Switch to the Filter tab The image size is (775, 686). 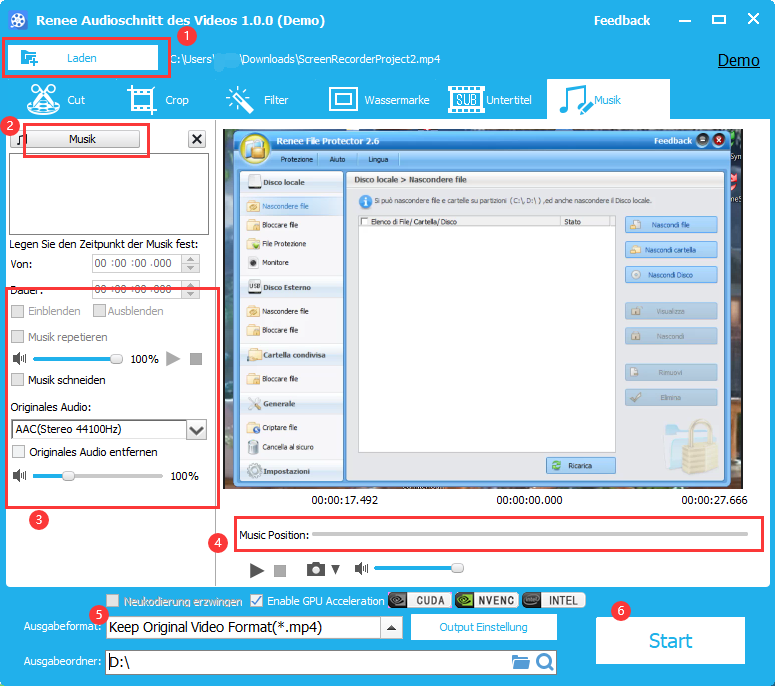pos(257,99)
